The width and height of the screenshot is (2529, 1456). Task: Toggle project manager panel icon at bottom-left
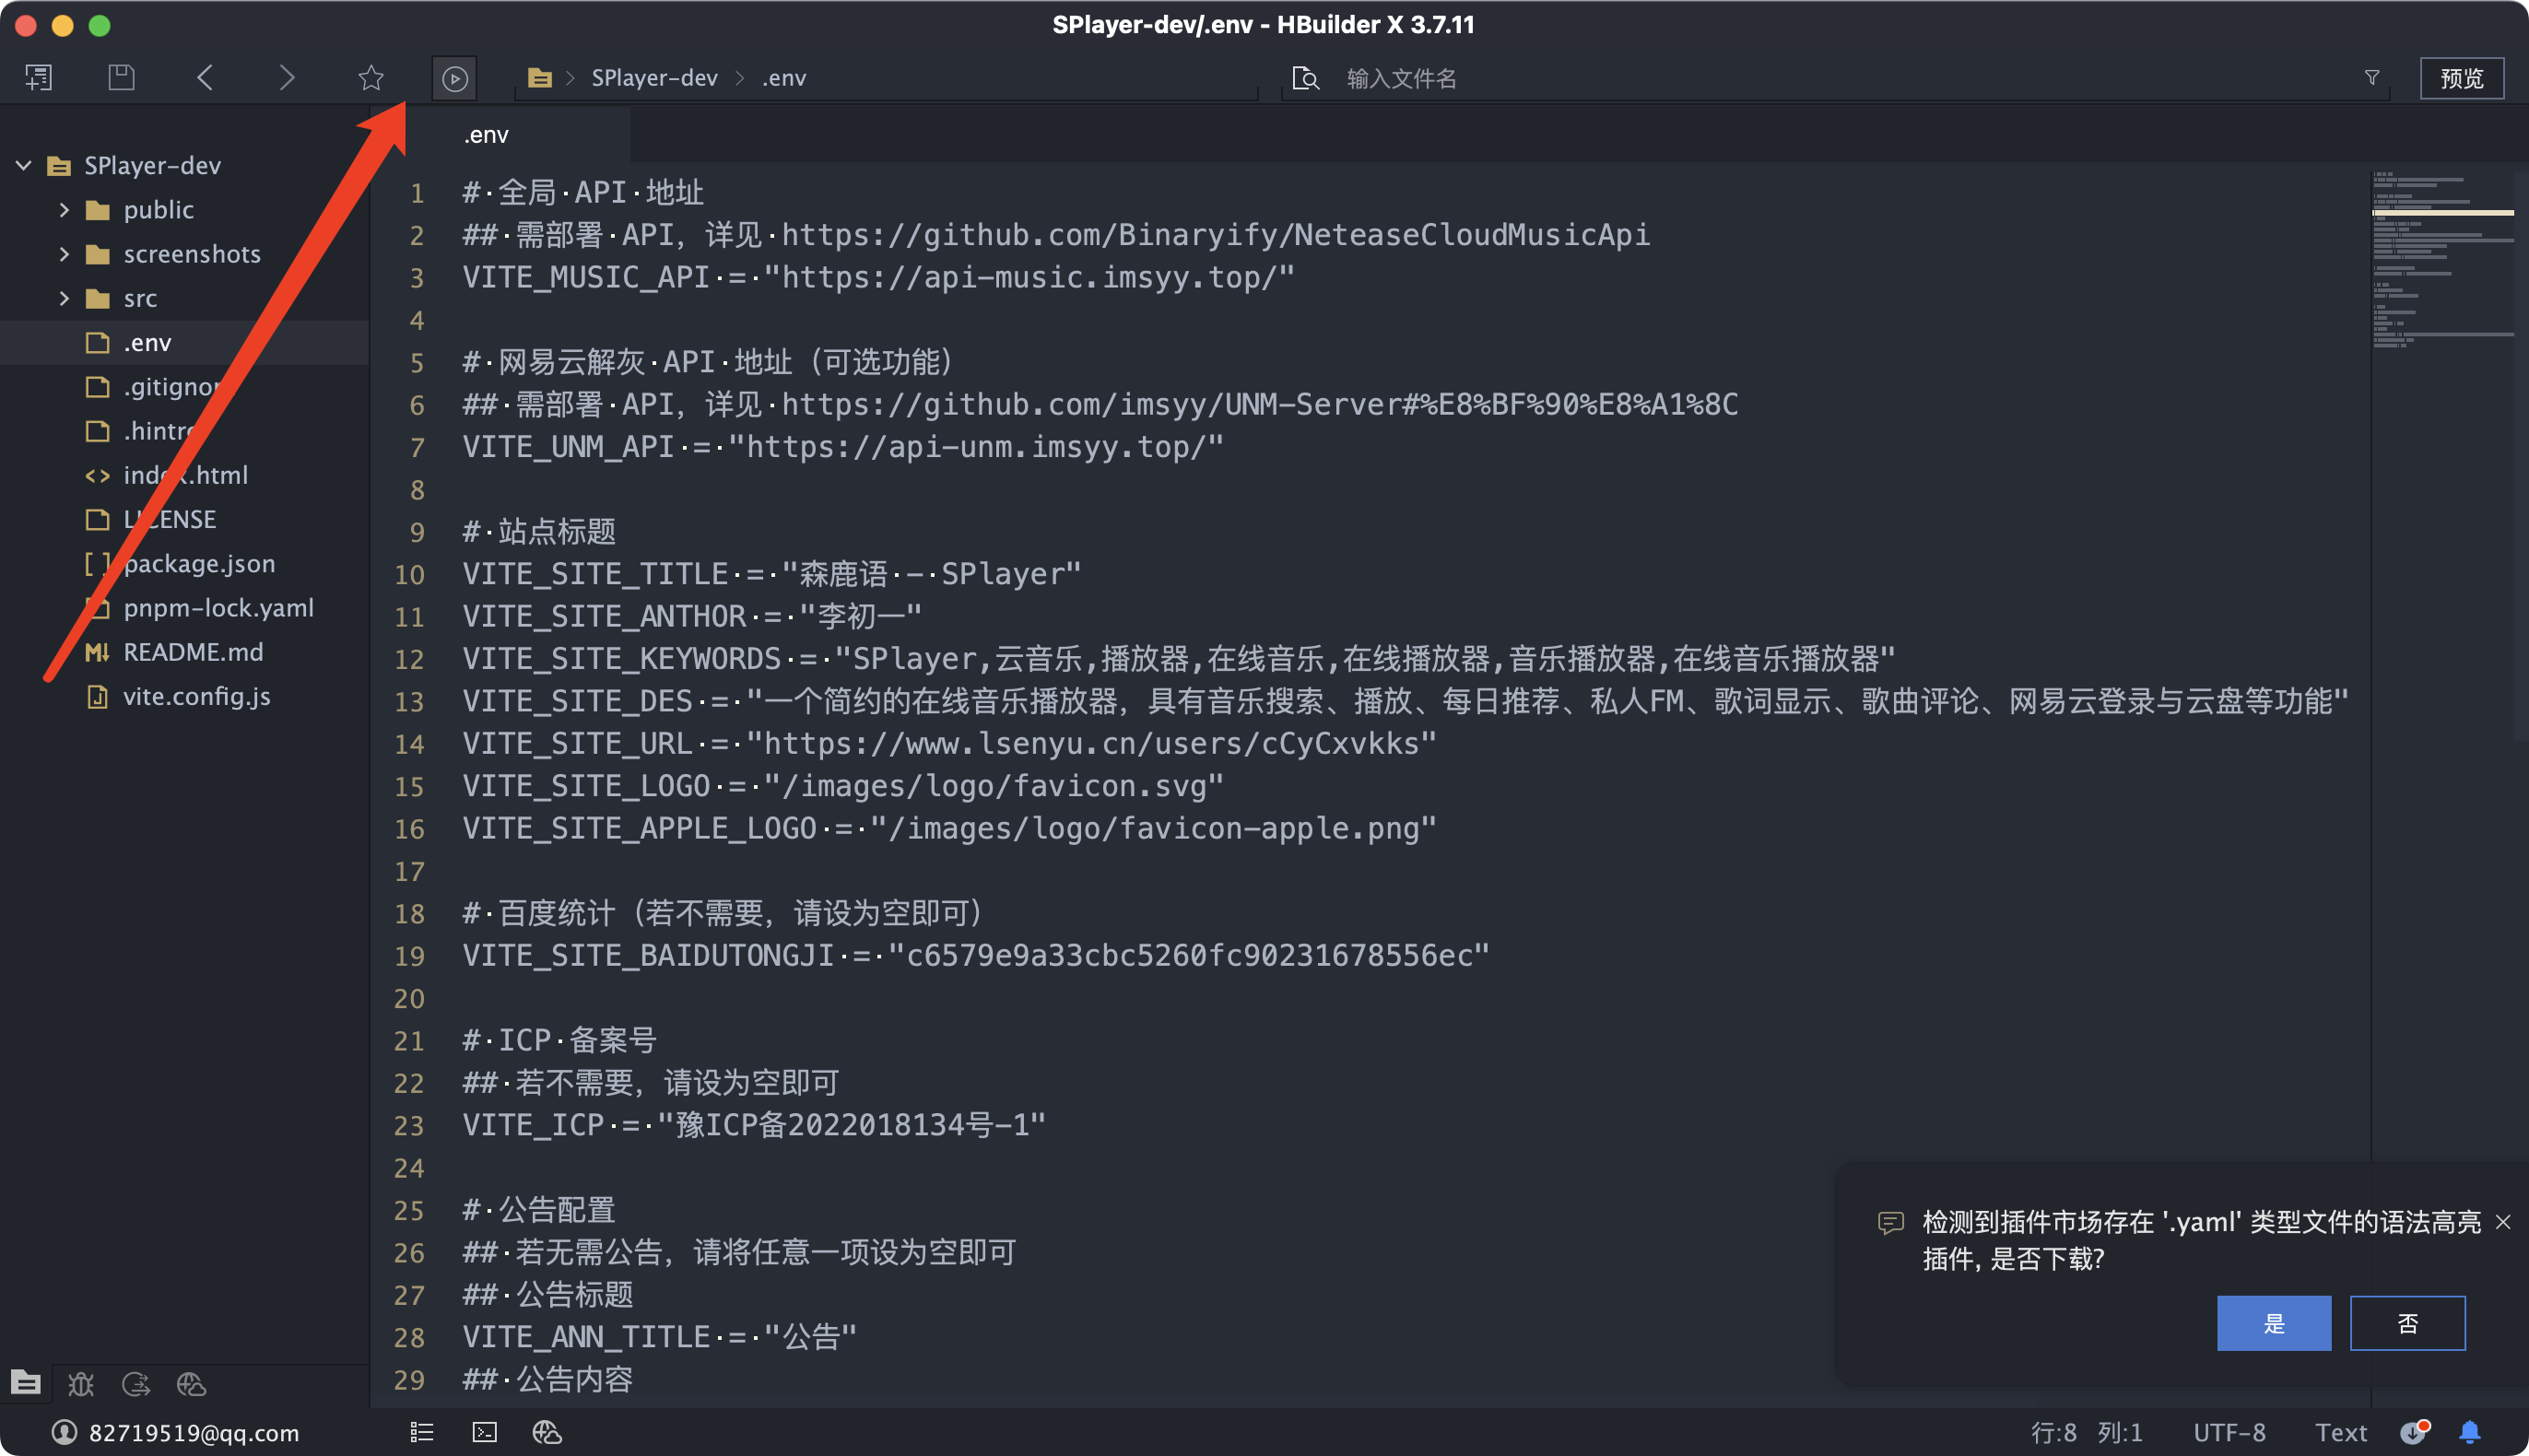26,1383
